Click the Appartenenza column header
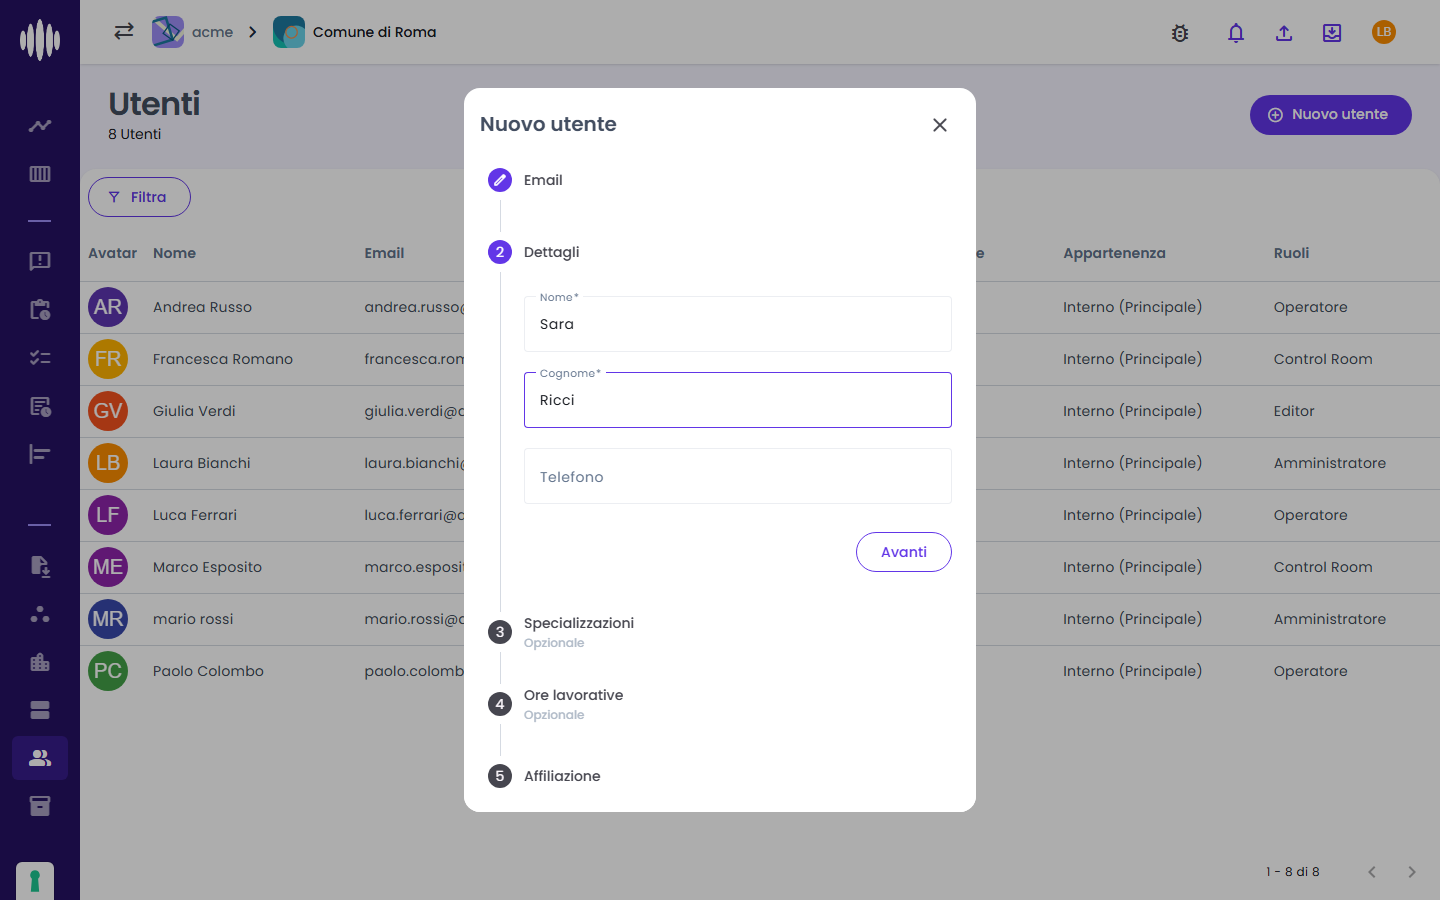The image size is (1440, 900). 1114,253
